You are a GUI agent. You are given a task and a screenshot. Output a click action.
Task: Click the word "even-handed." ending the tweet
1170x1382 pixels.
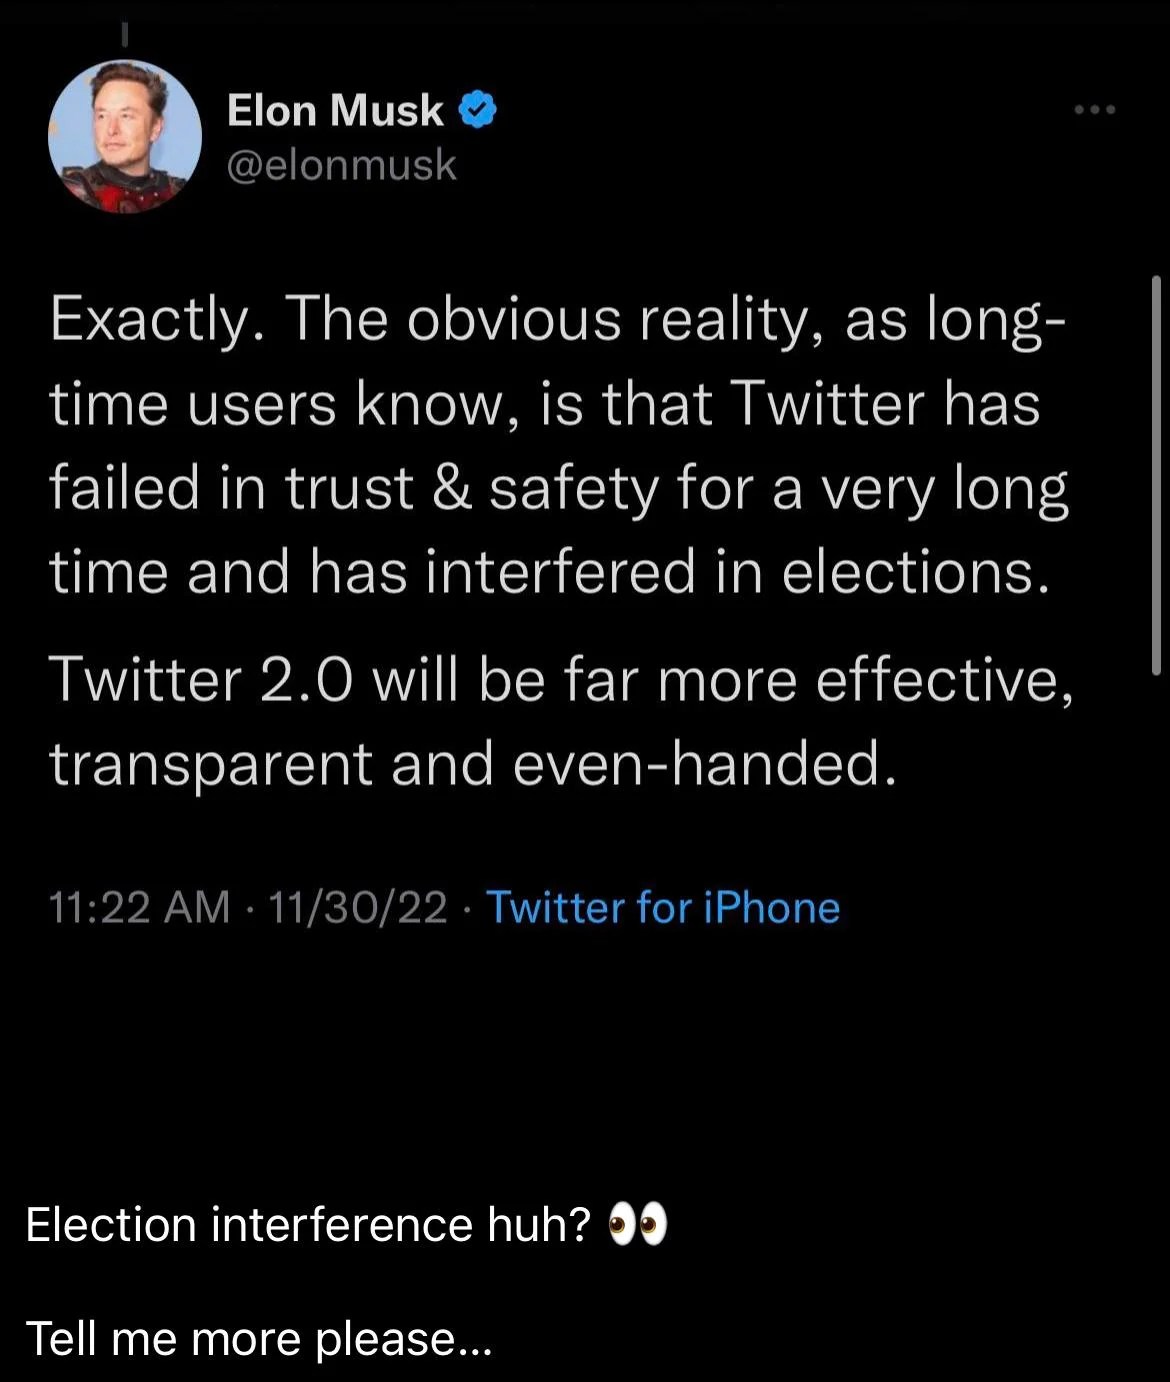(700, 764)
